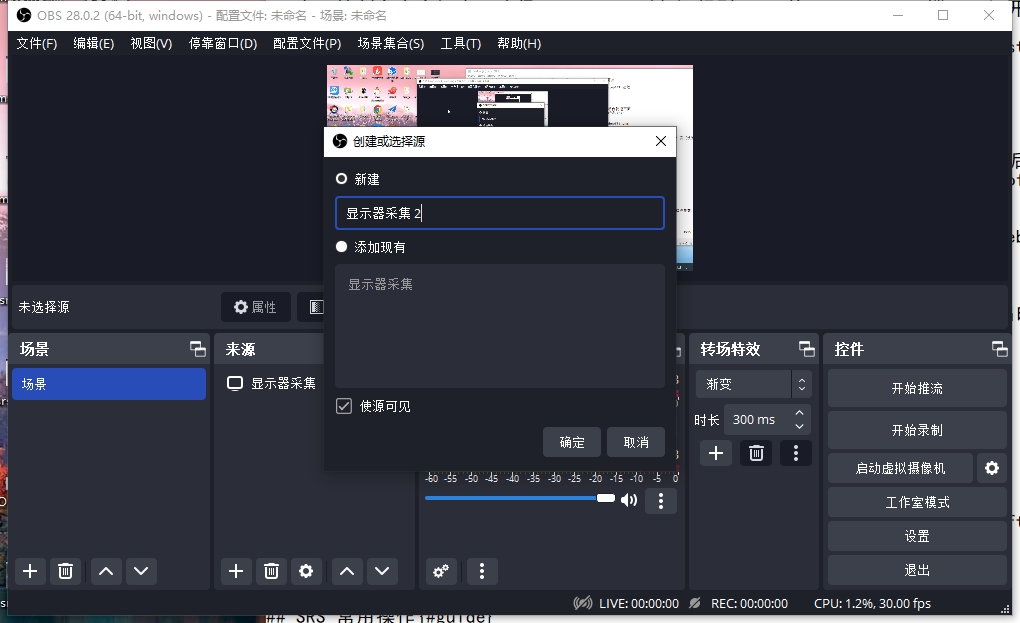The height and width of the screenshot is (623, 1020).
Task: Click the 确定 button in dialog
Action: click(x=572, y=442)
